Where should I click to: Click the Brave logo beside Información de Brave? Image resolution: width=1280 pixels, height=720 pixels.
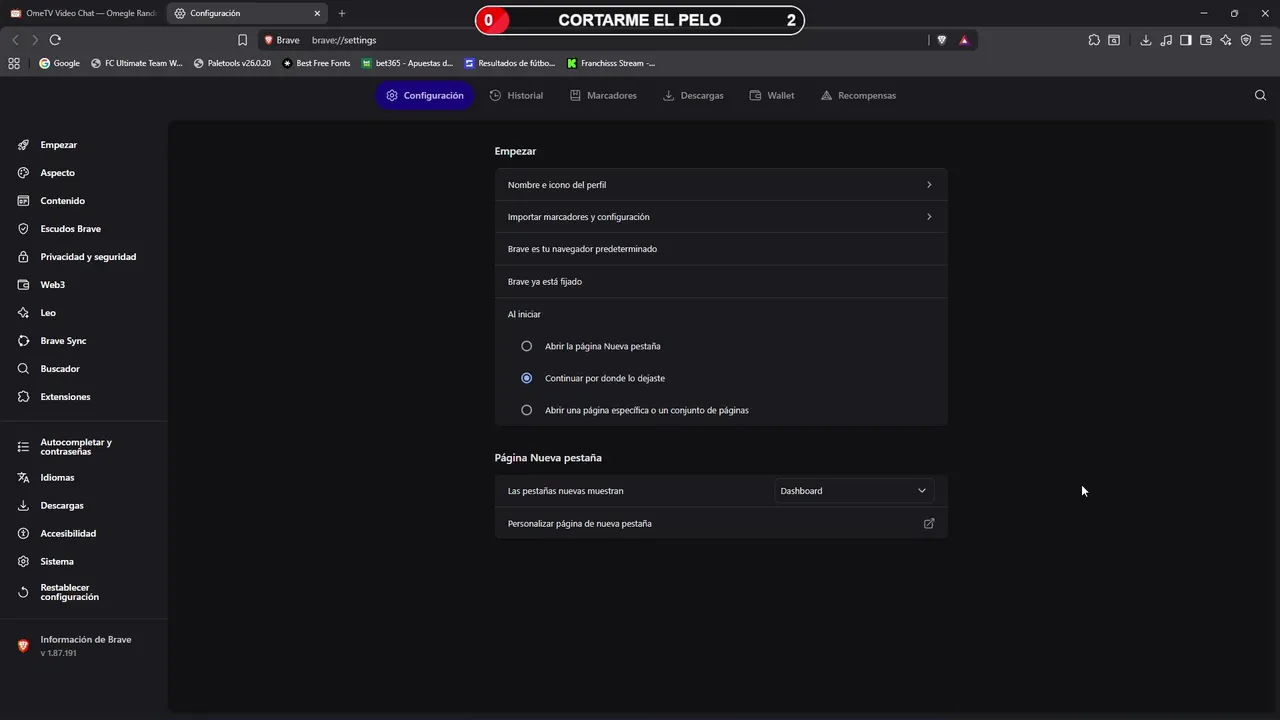pyautogui.click(x=24, y=646)
